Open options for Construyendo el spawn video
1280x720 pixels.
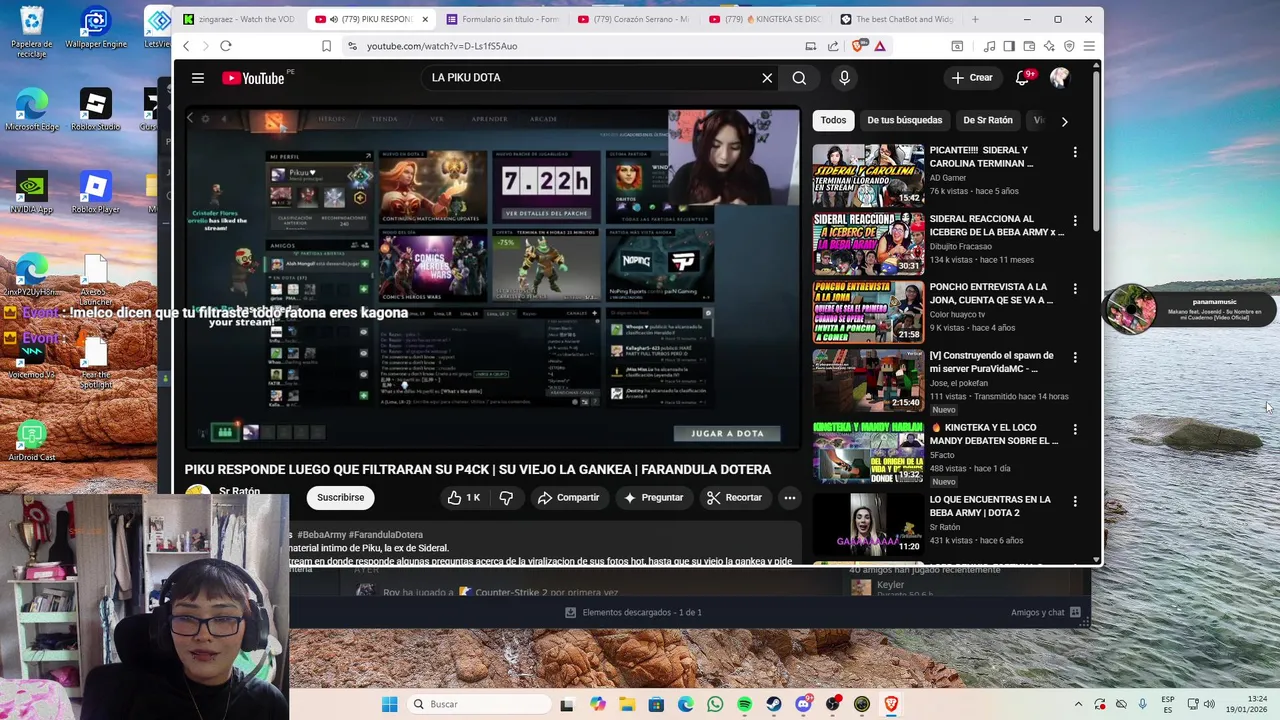[x=1075, y=357]
